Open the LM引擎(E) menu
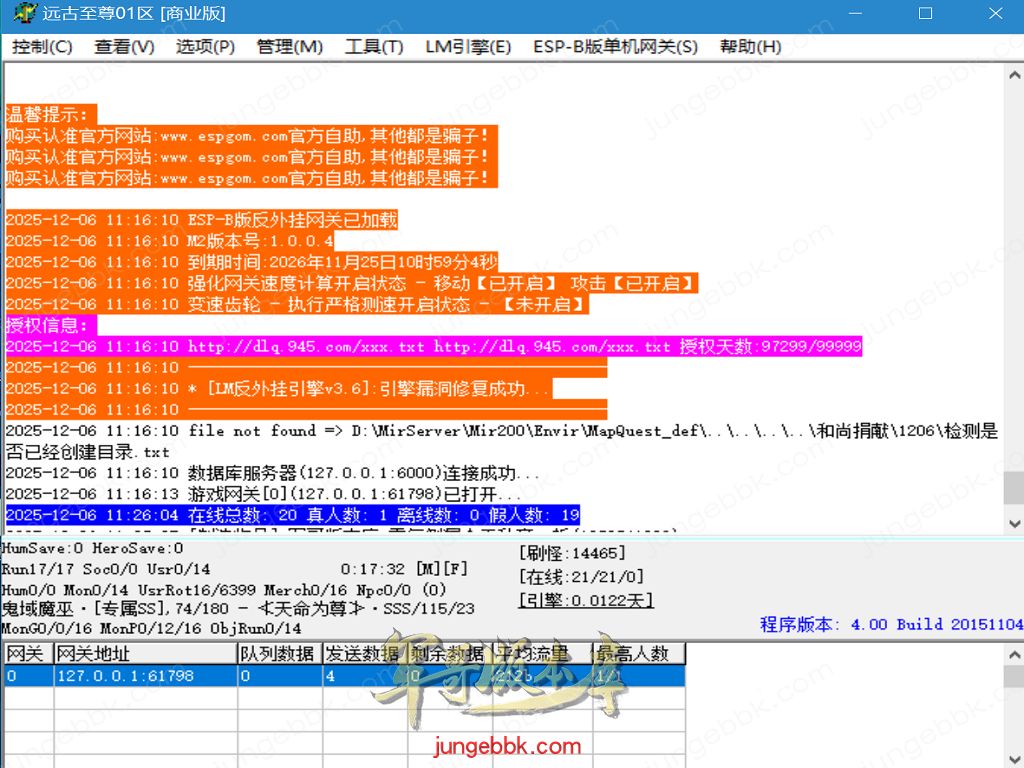The width and height of the screenshot is (1024, 768). click(x=467, y=47)
